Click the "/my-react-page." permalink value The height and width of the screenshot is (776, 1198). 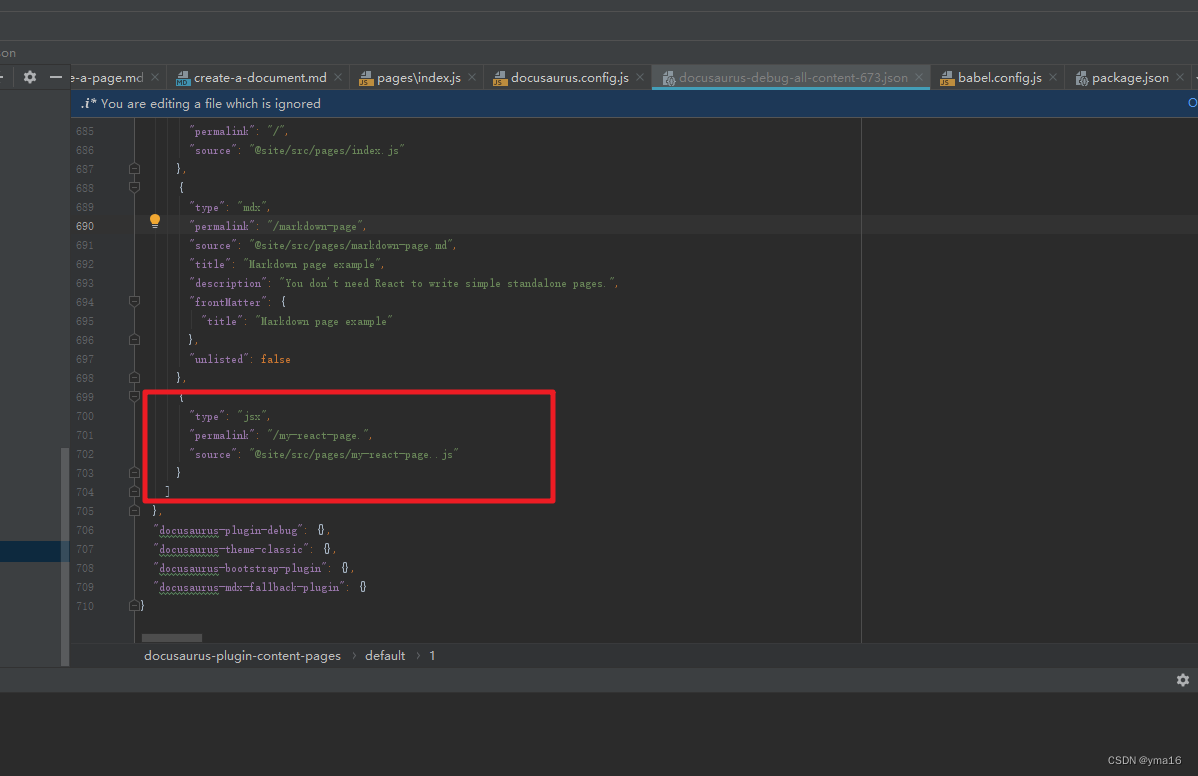click(319, 435)
